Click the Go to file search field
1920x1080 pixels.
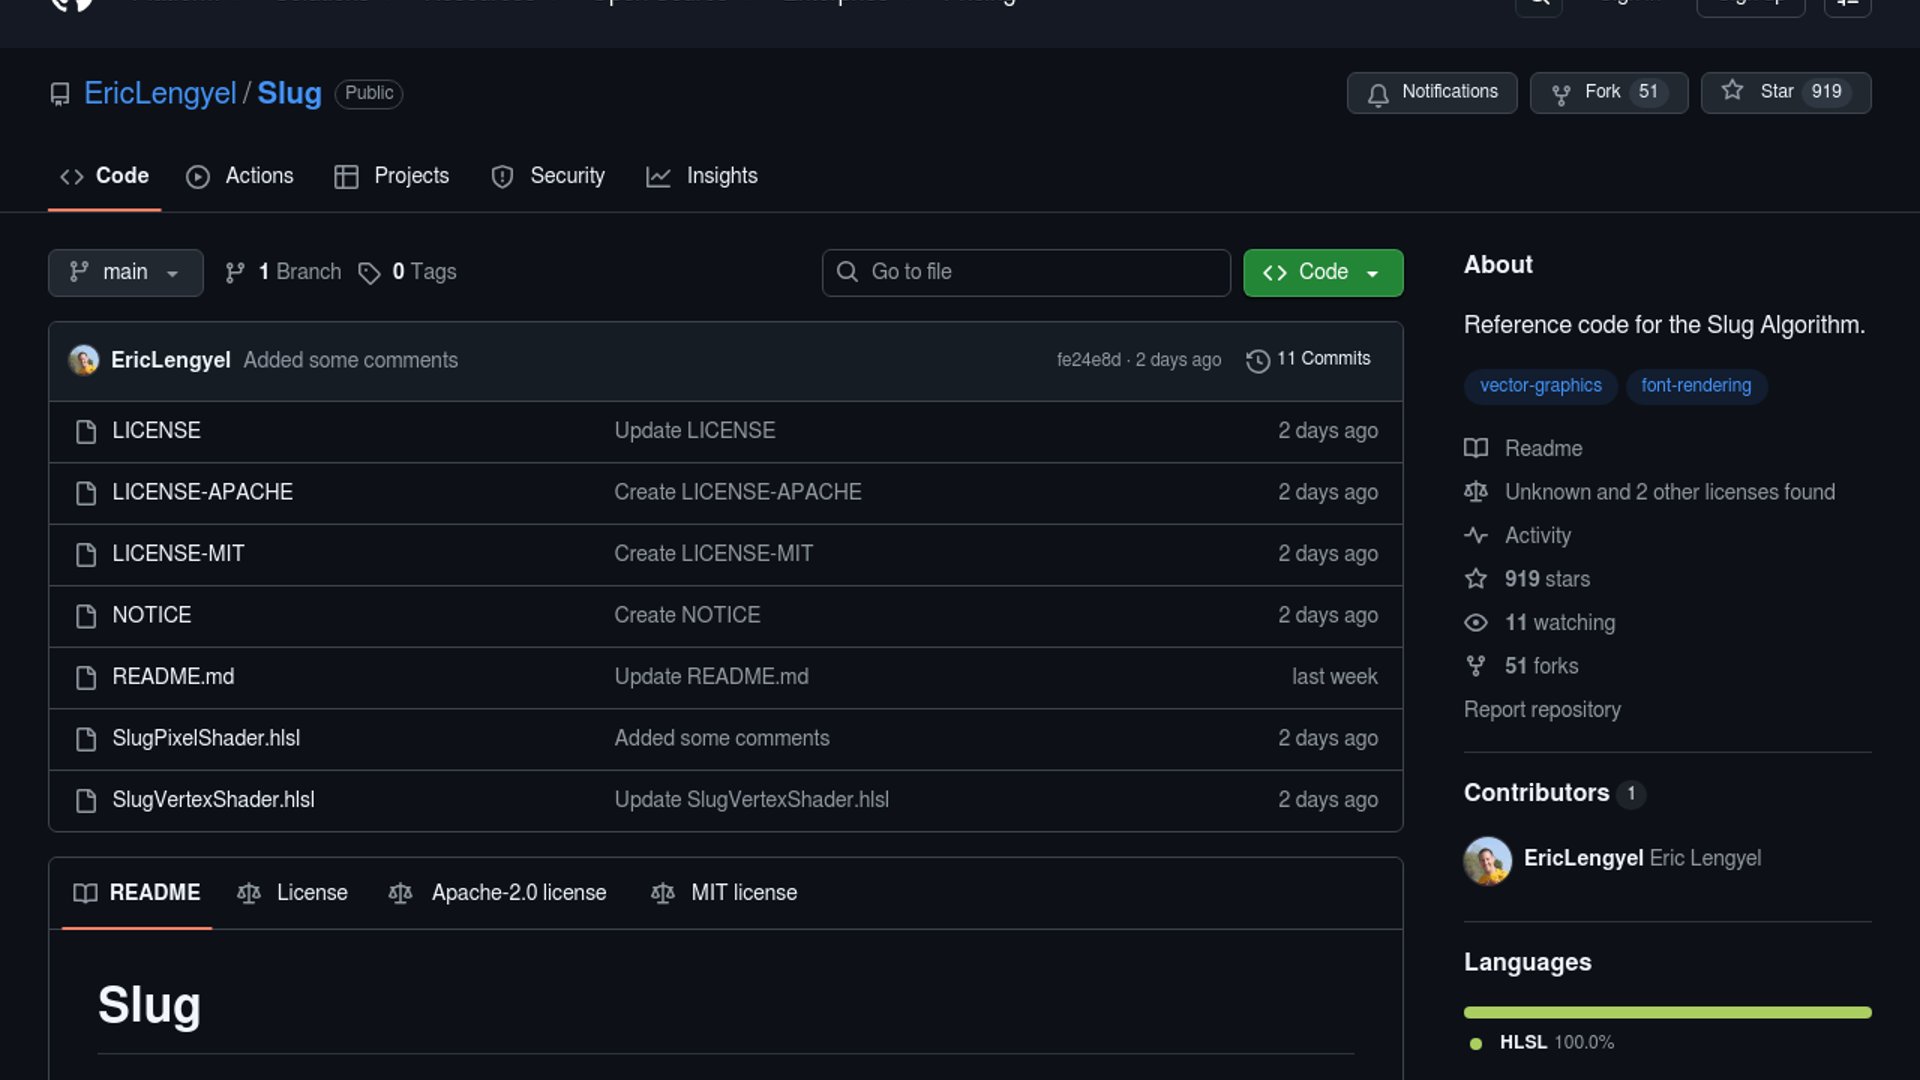pyautogui.click(x=1026, y=272)
